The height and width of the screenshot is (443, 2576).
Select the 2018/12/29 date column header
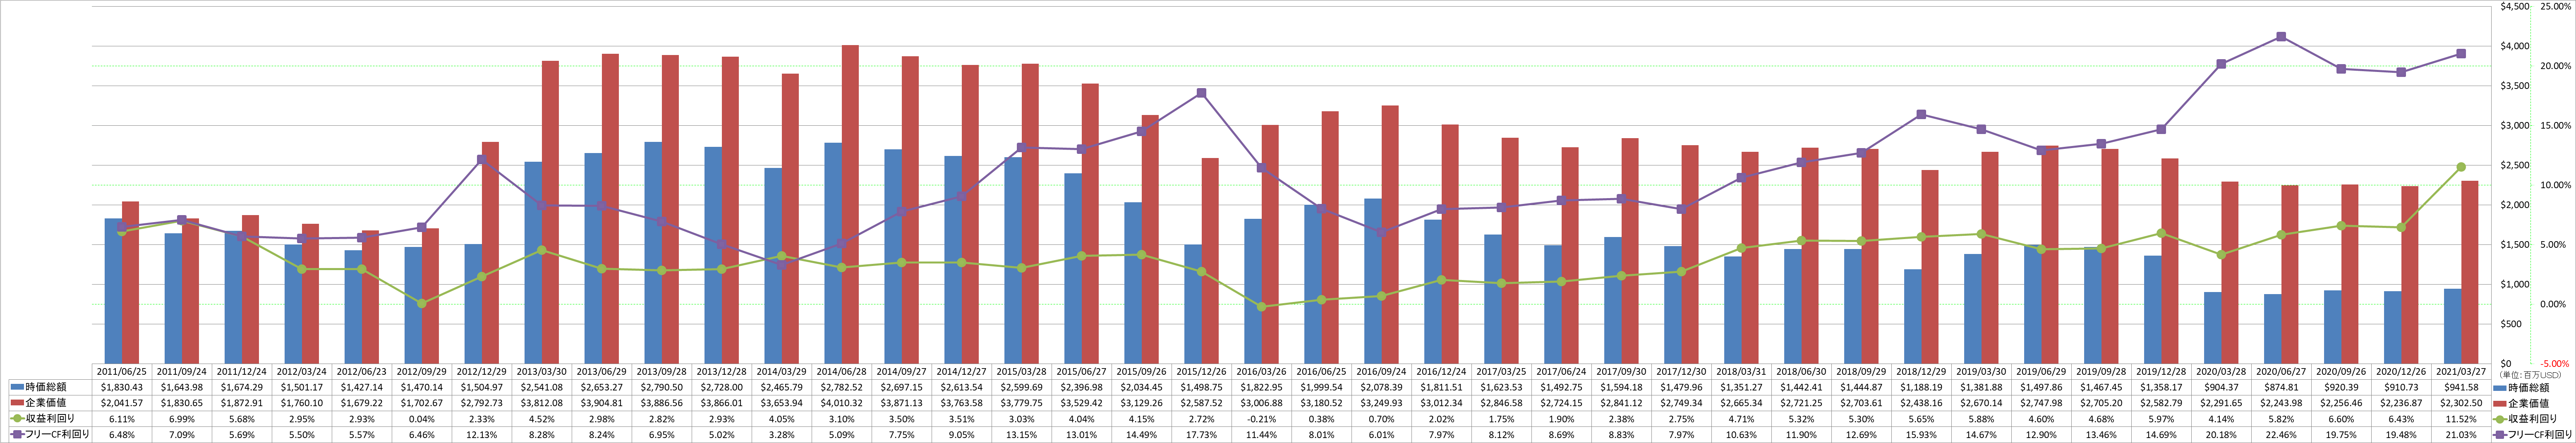coord(1922,371)
